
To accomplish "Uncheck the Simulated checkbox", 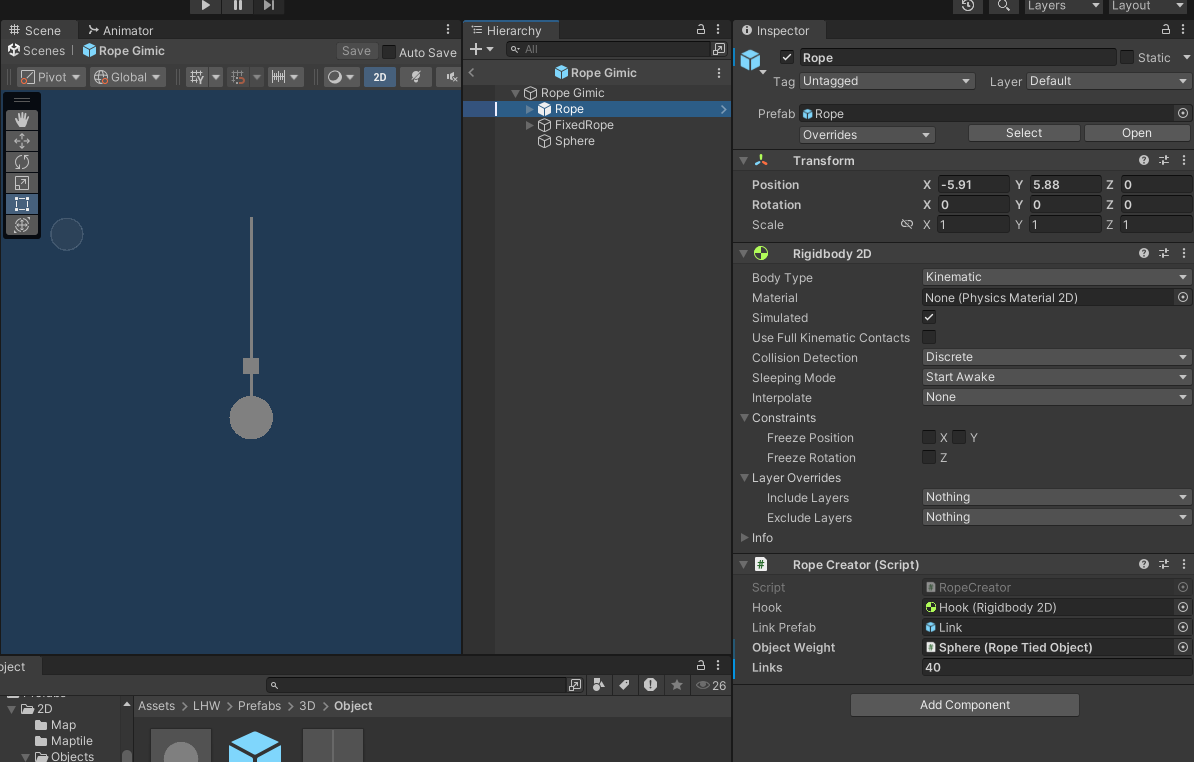I will [929, 318].
